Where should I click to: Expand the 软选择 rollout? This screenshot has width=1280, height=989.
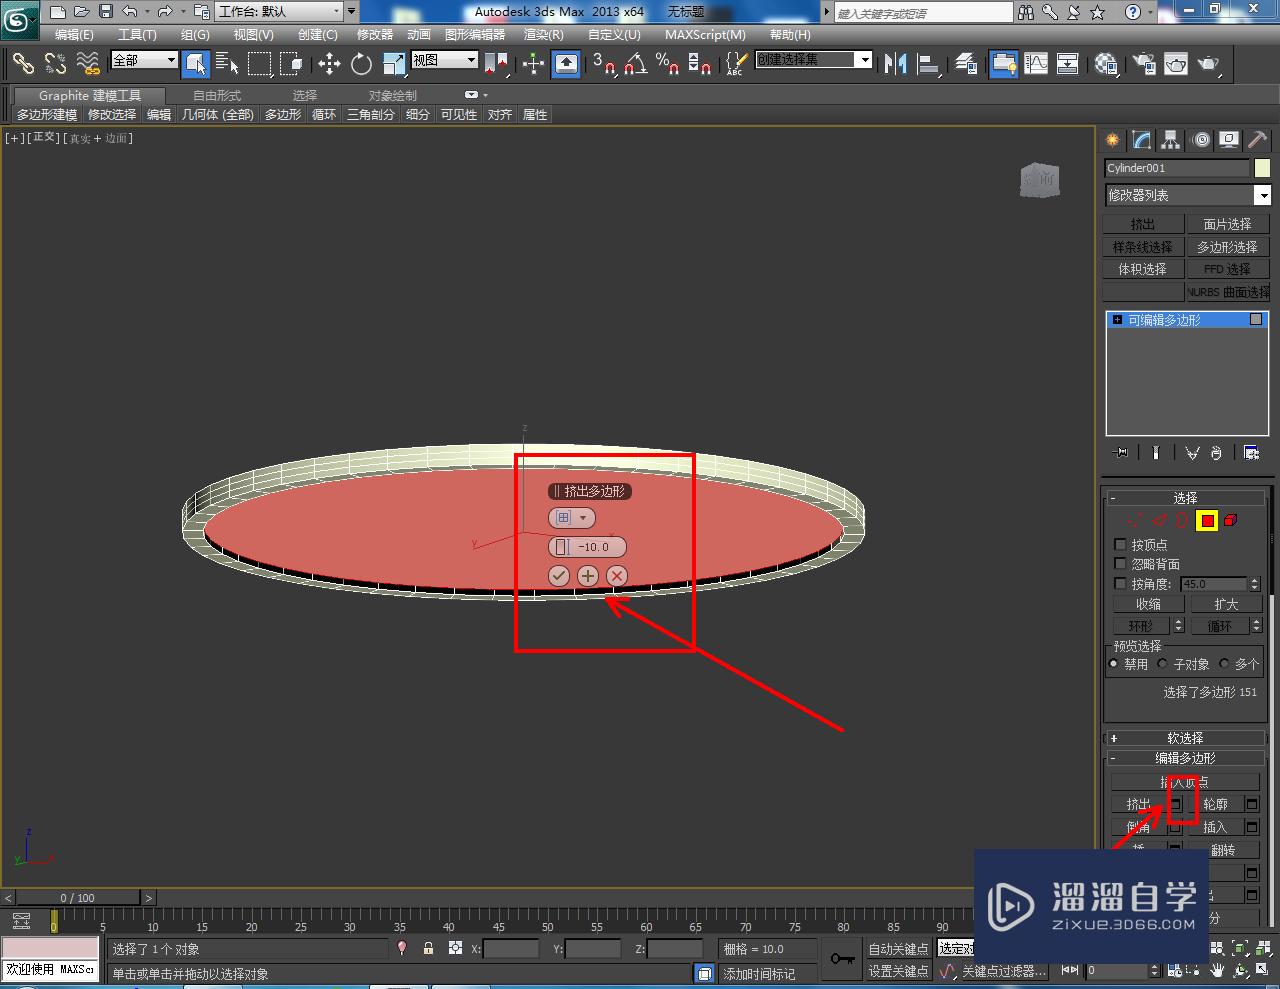(x=1186, y=738)
